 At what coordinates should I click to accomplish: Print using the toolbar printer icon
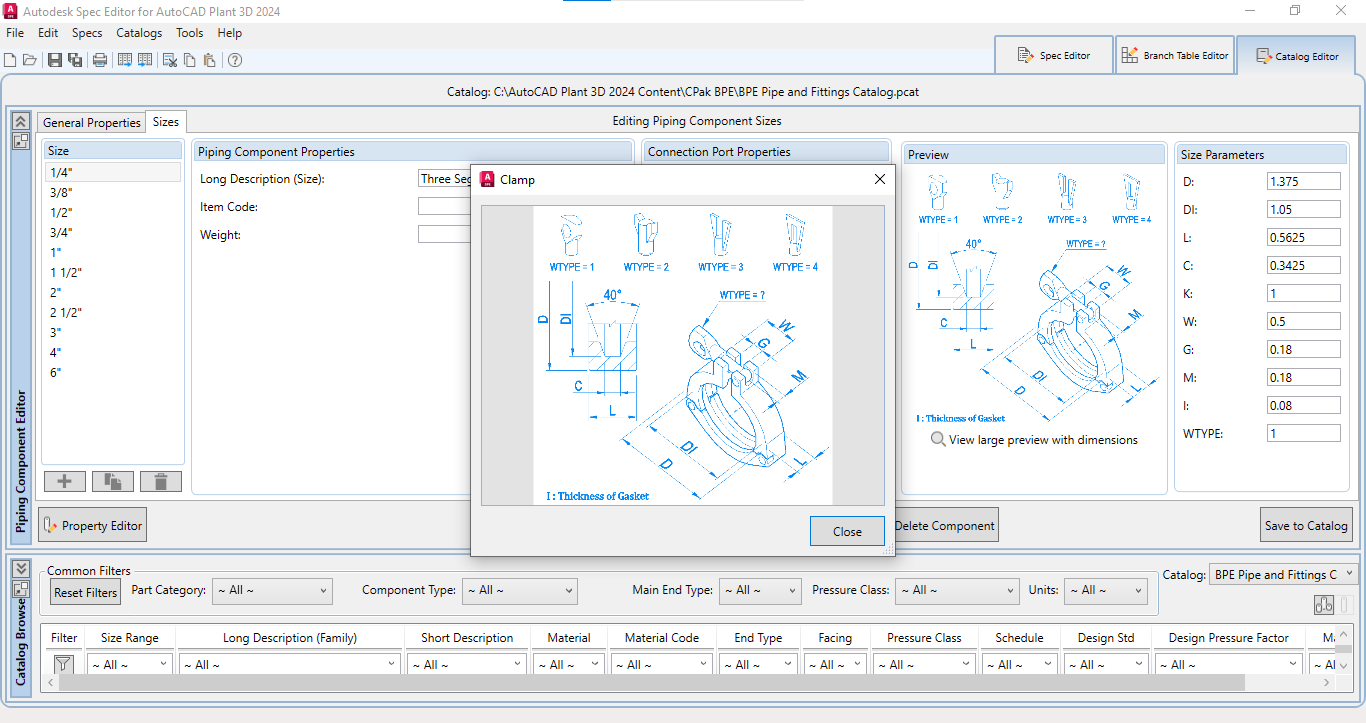(x=100, y=60)
